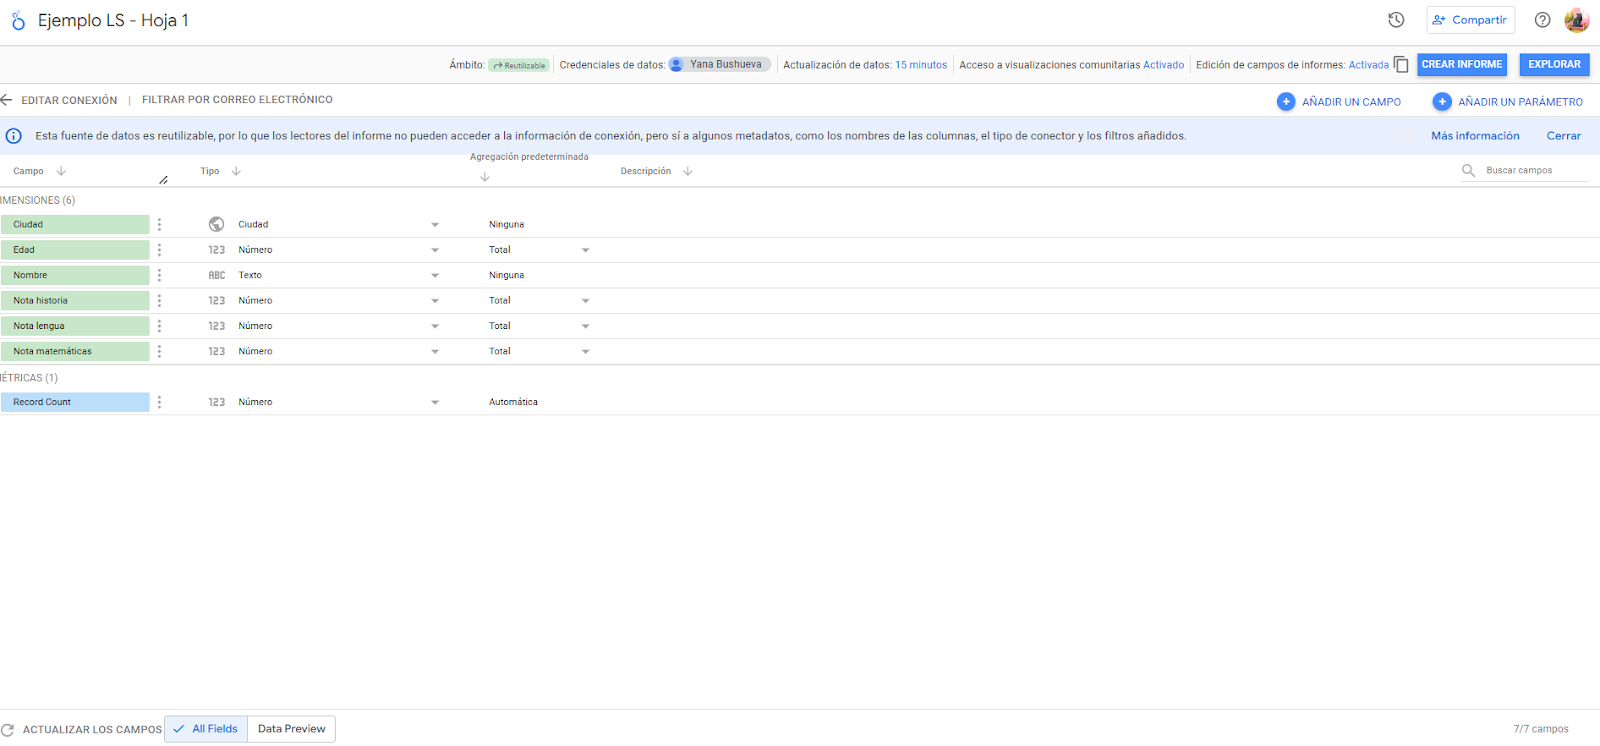Click Editar conexión
Viewport: 1600px width, 746px height.
[x=69, y=100]
